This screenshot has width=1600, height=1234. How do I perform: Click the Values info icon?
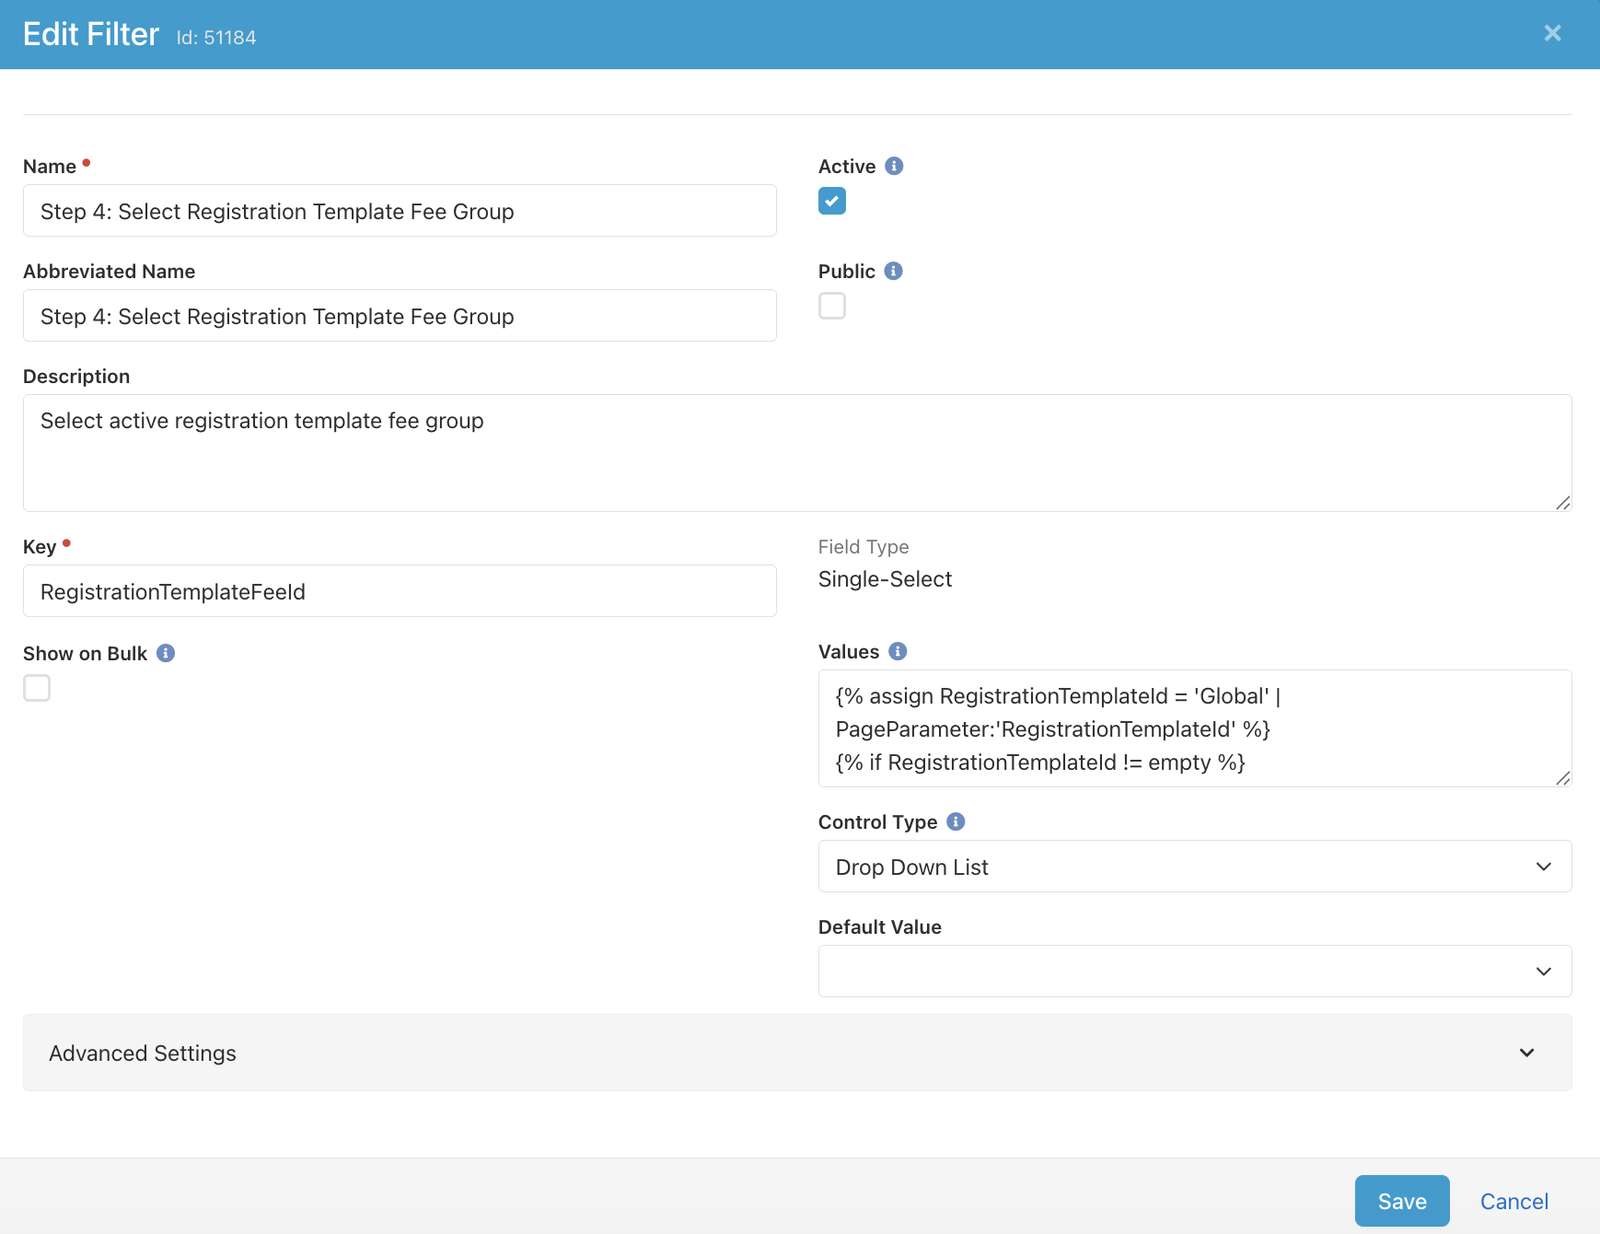[x=897, y=651]
